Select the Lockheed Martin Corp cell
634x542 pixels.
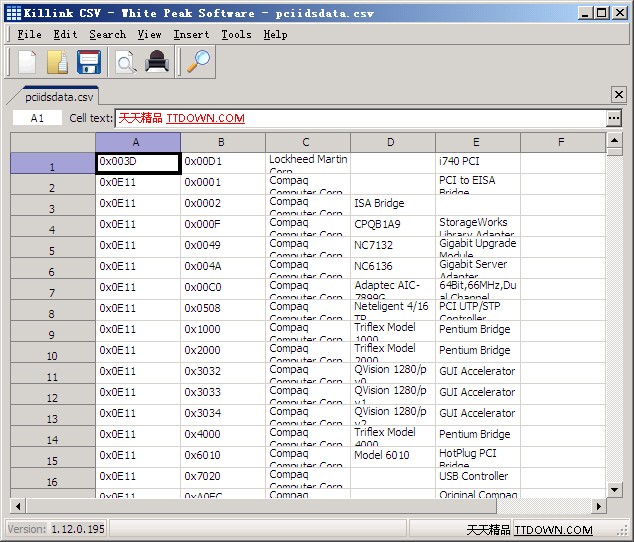point(308,163)
